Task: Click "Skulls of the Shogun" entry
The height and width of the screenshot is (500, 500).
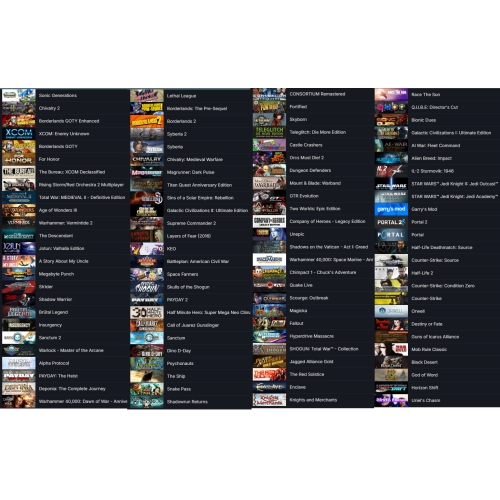Action: 188,287
